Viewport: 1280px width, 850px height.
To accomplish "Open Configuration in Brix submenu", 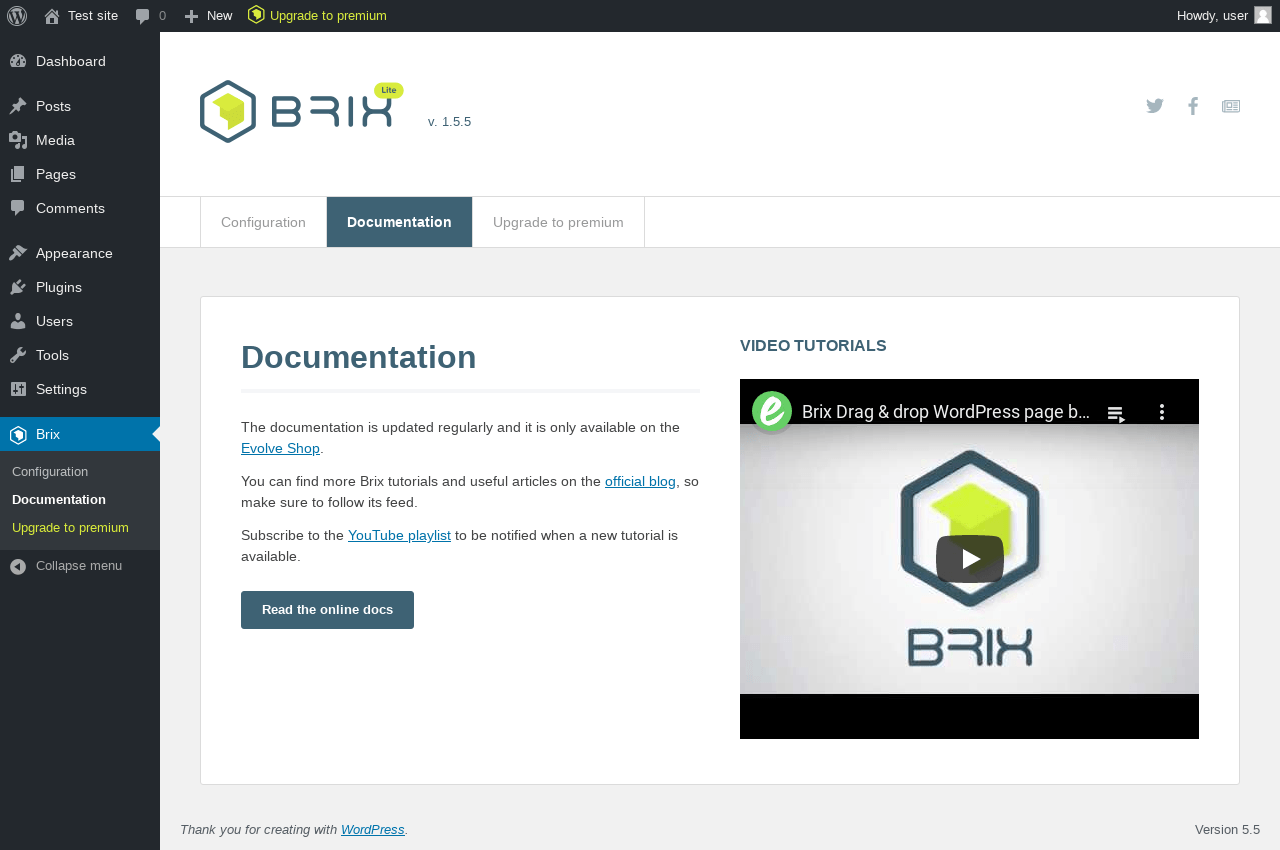I will 50,471.
